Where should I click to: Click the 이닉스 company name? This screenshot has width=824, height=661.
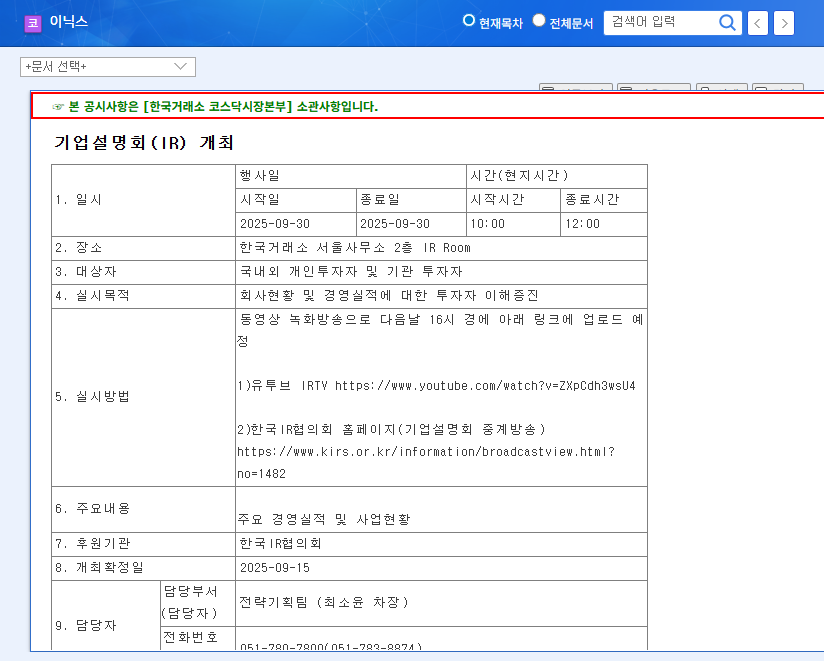[68, 22]
